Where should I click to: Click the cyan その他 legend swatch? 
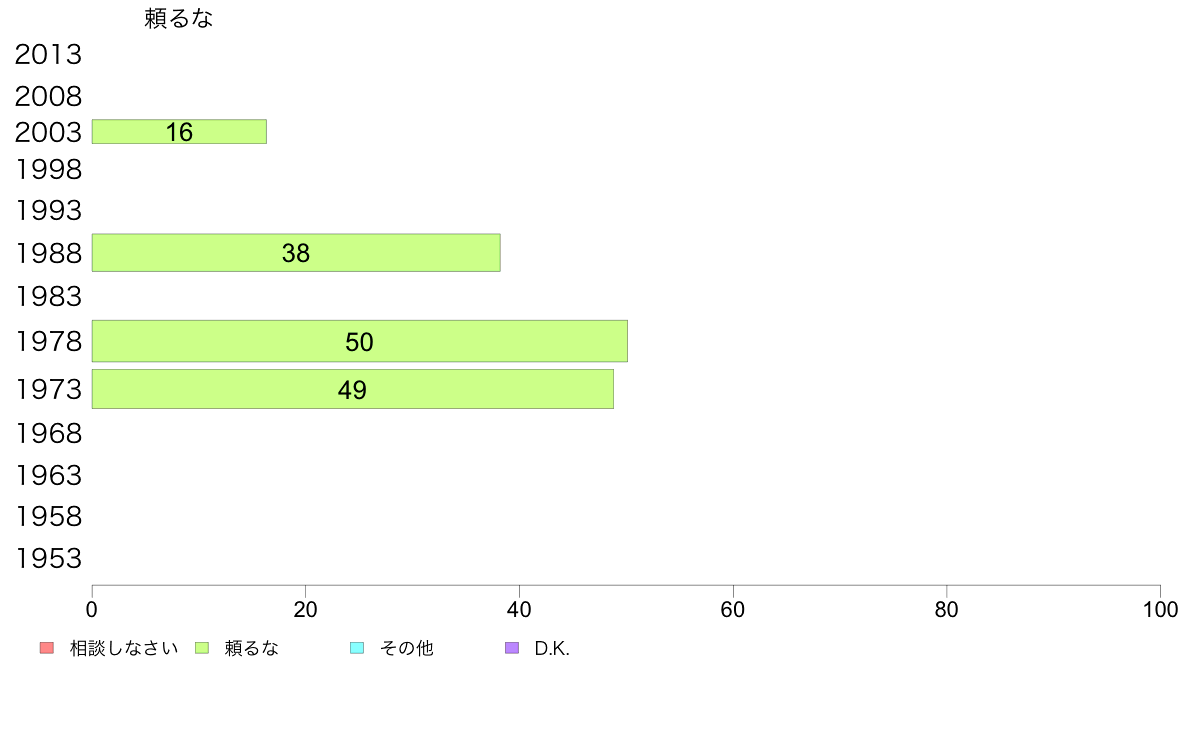[357, 648]
